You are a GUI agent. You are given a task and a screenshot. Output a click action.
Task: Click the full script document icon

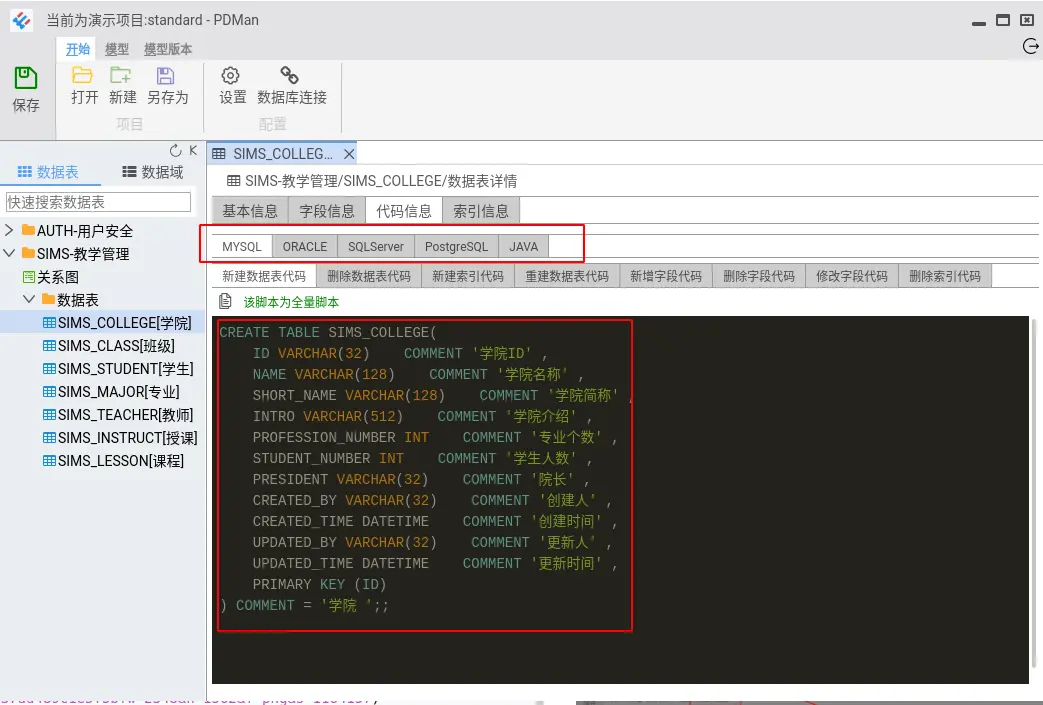coord(225,301)
